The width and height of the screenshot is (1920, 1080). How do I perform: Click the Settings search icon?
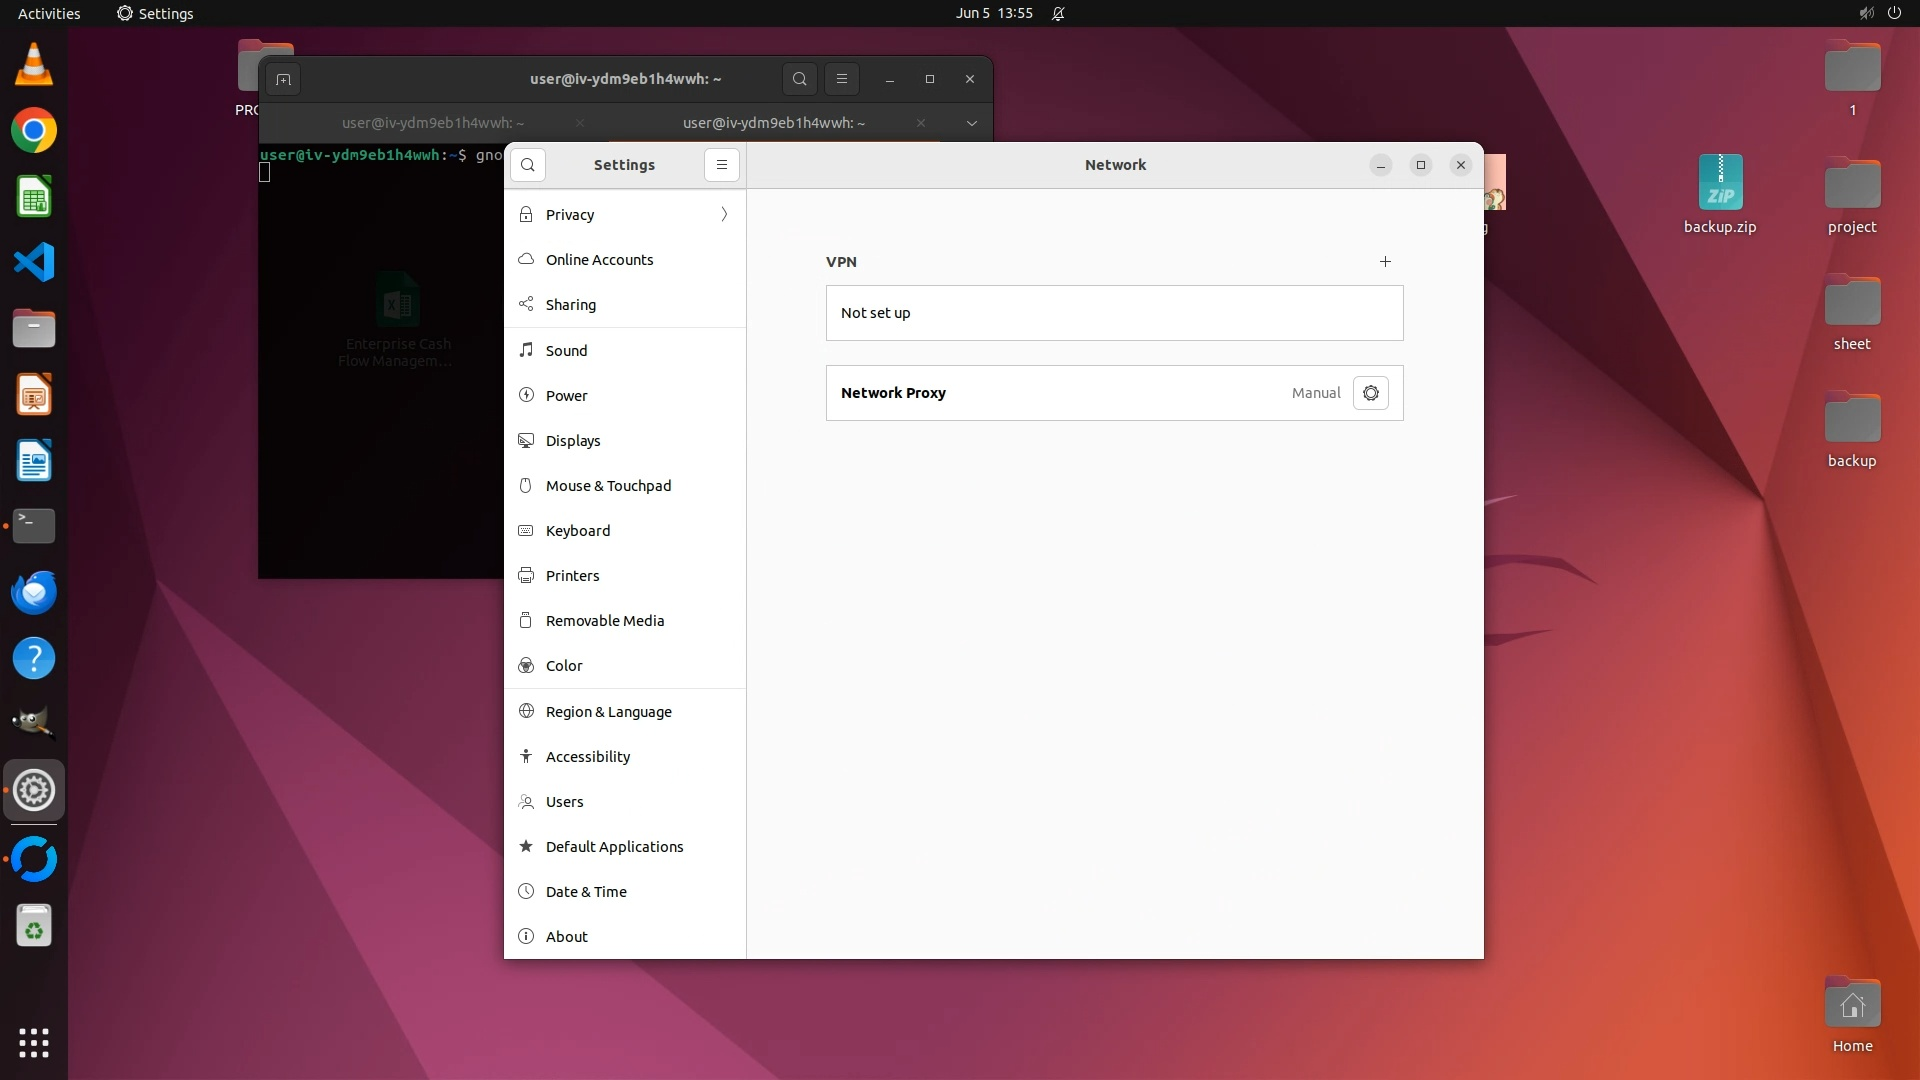tap(528, 165)
